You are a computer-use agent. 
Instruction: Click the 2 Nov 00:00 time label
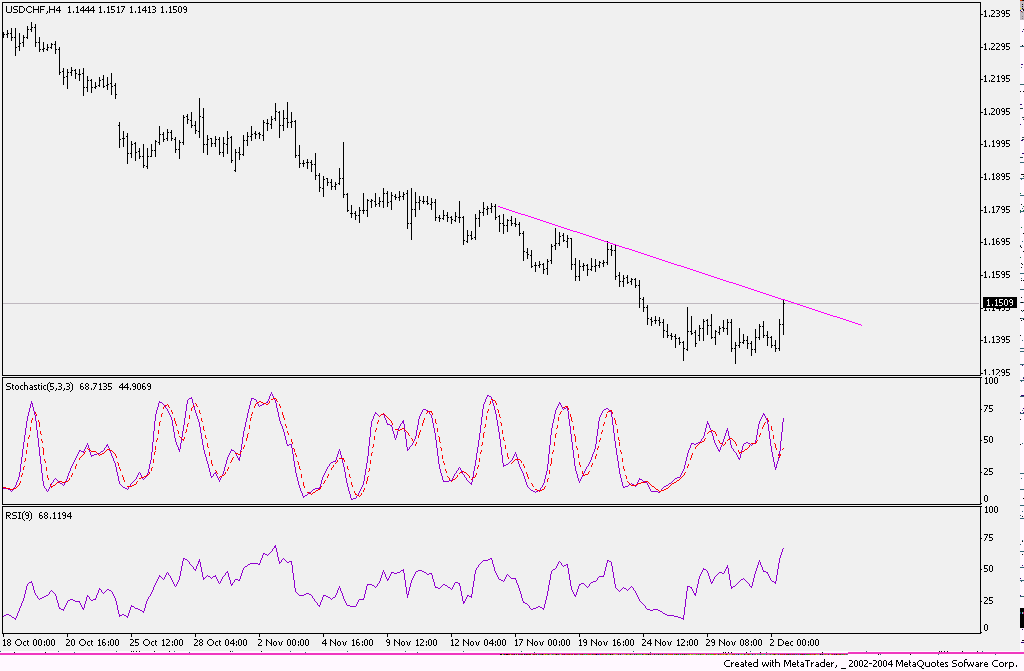[283, 643]
